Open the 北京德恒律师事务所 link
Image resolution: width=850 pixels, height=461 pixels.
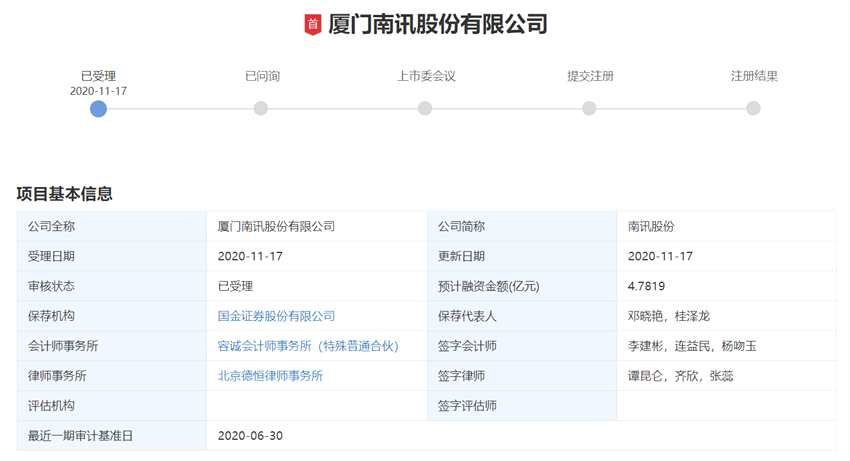[x=270, y=376]
